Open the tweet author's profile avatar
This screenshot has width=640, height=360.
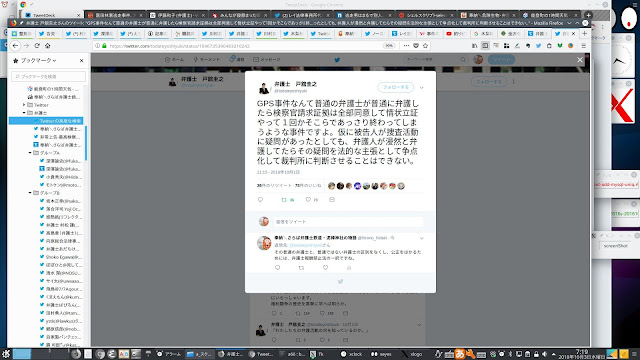coord(264,87)
